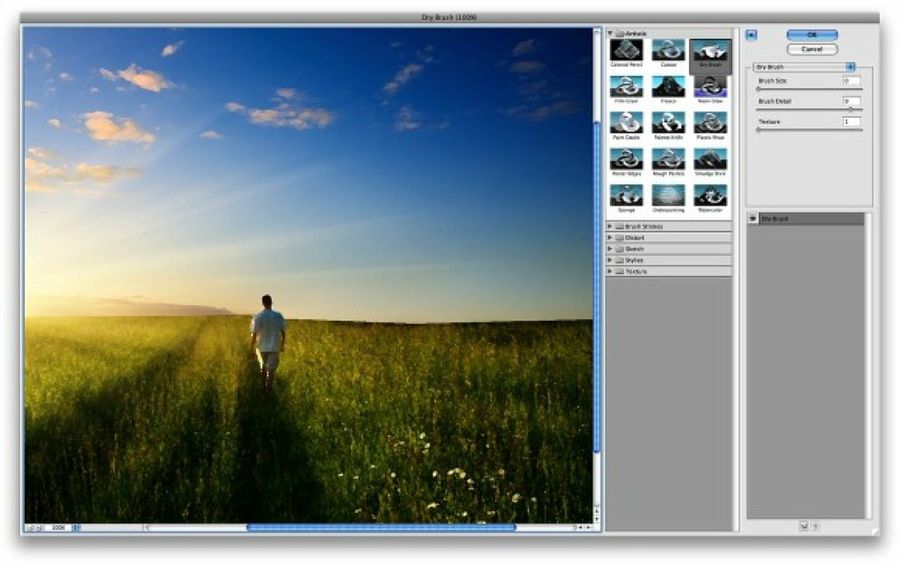The image size is (900, 564).
Task: Select the Watercolor filter thumbnail
Action: click(x=710, y=195)
